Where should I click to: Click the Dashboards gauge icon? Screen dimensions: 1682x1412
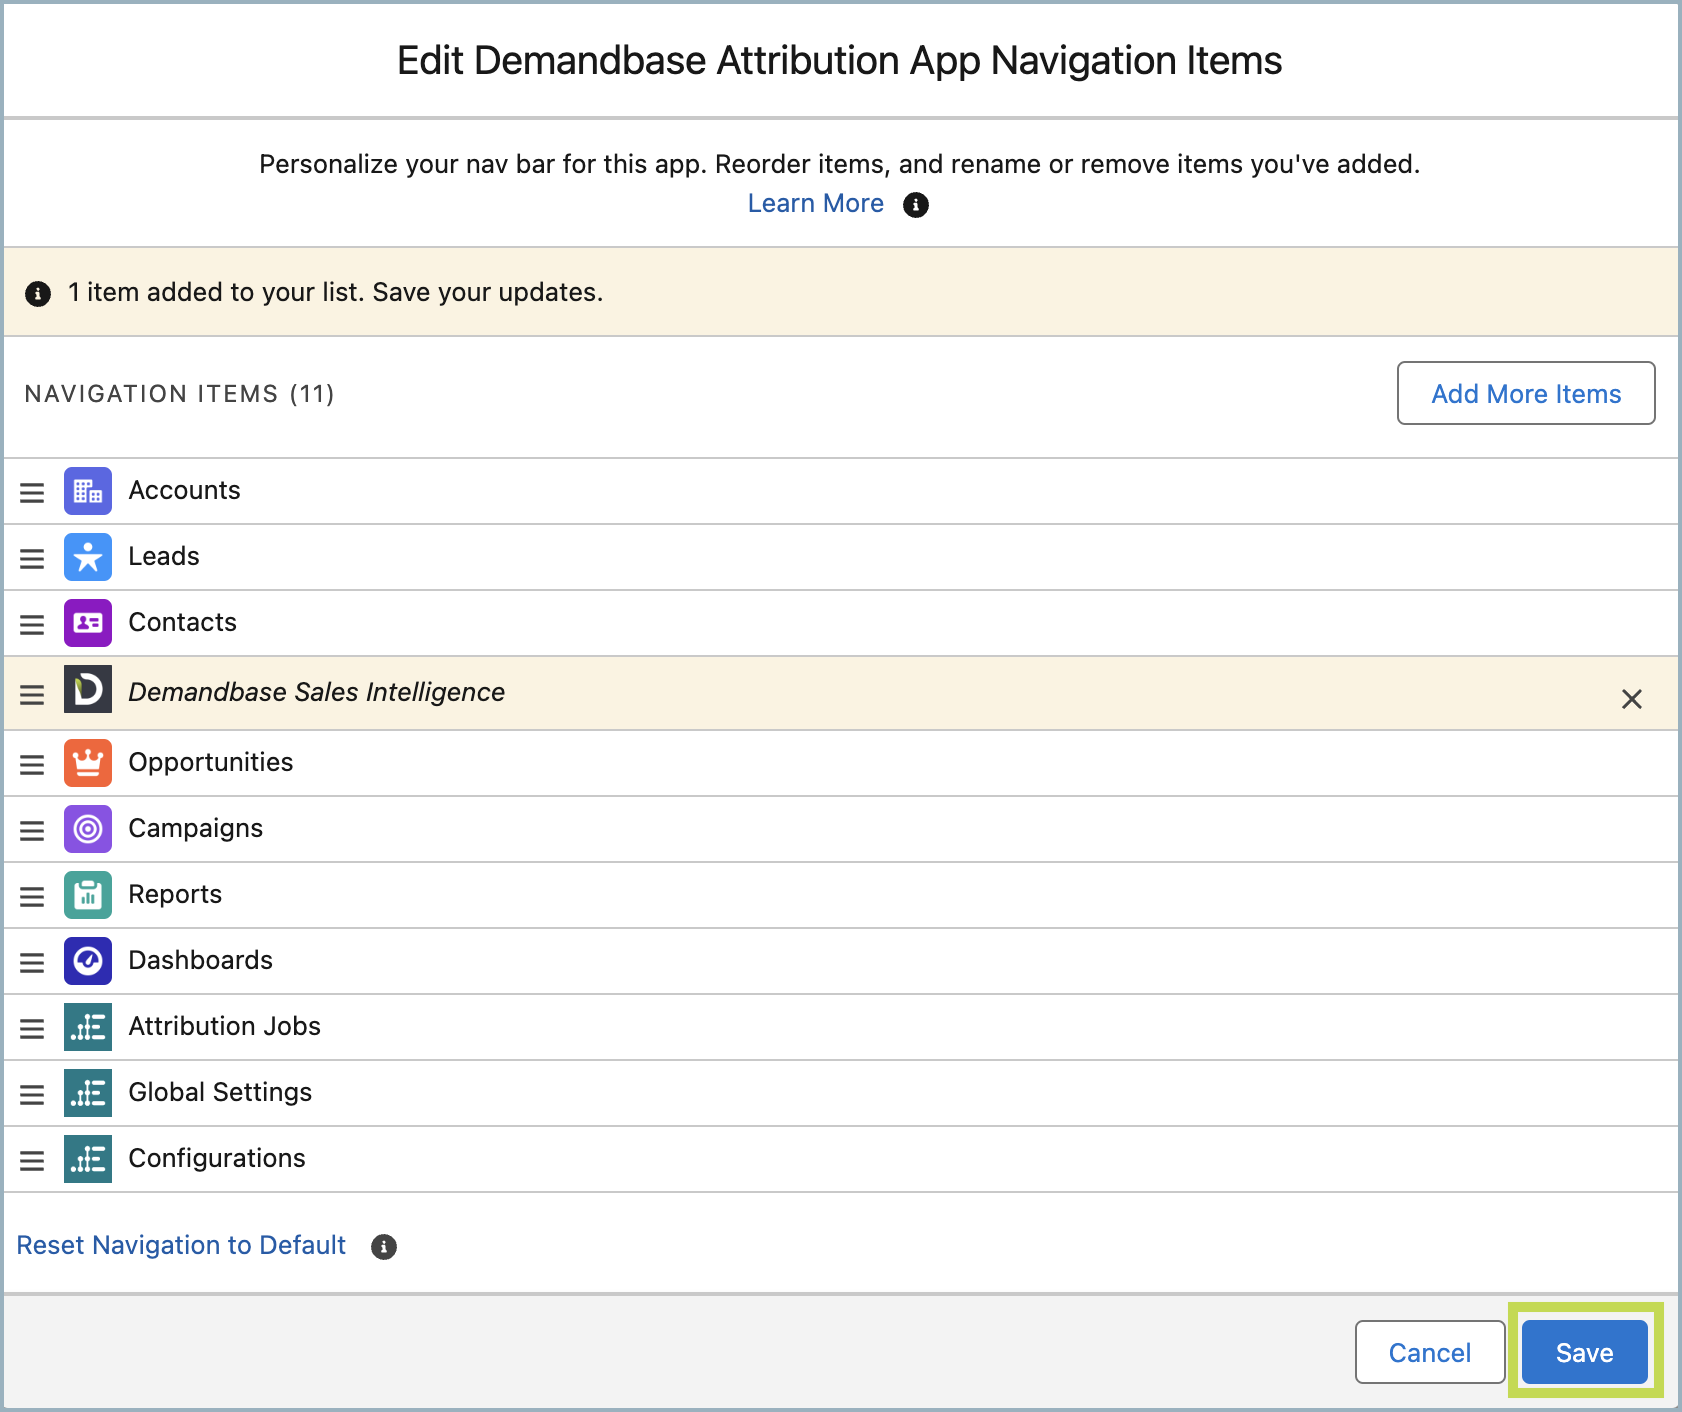(88, 961)
